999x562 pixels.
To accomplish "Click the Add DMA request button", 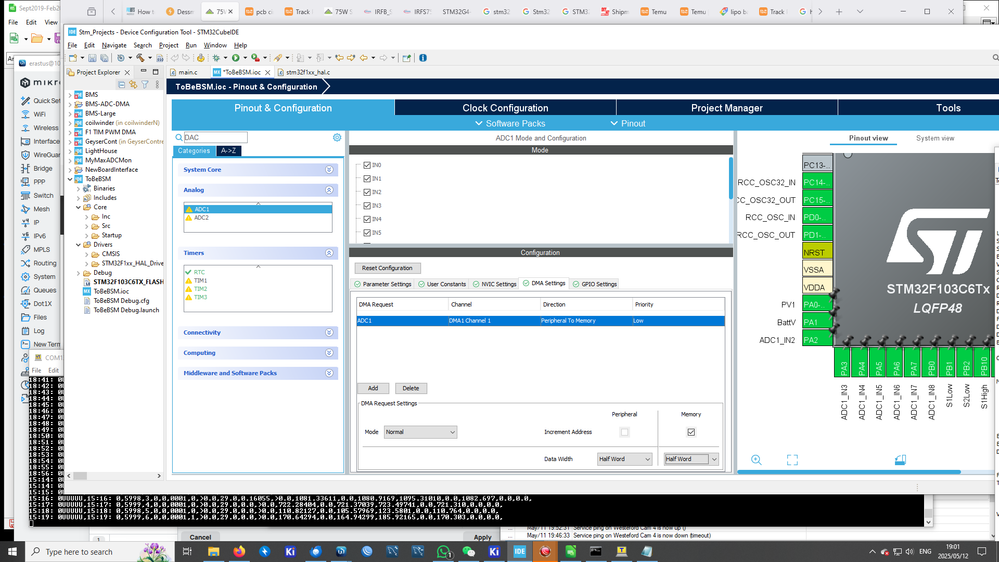I will 373,388.
